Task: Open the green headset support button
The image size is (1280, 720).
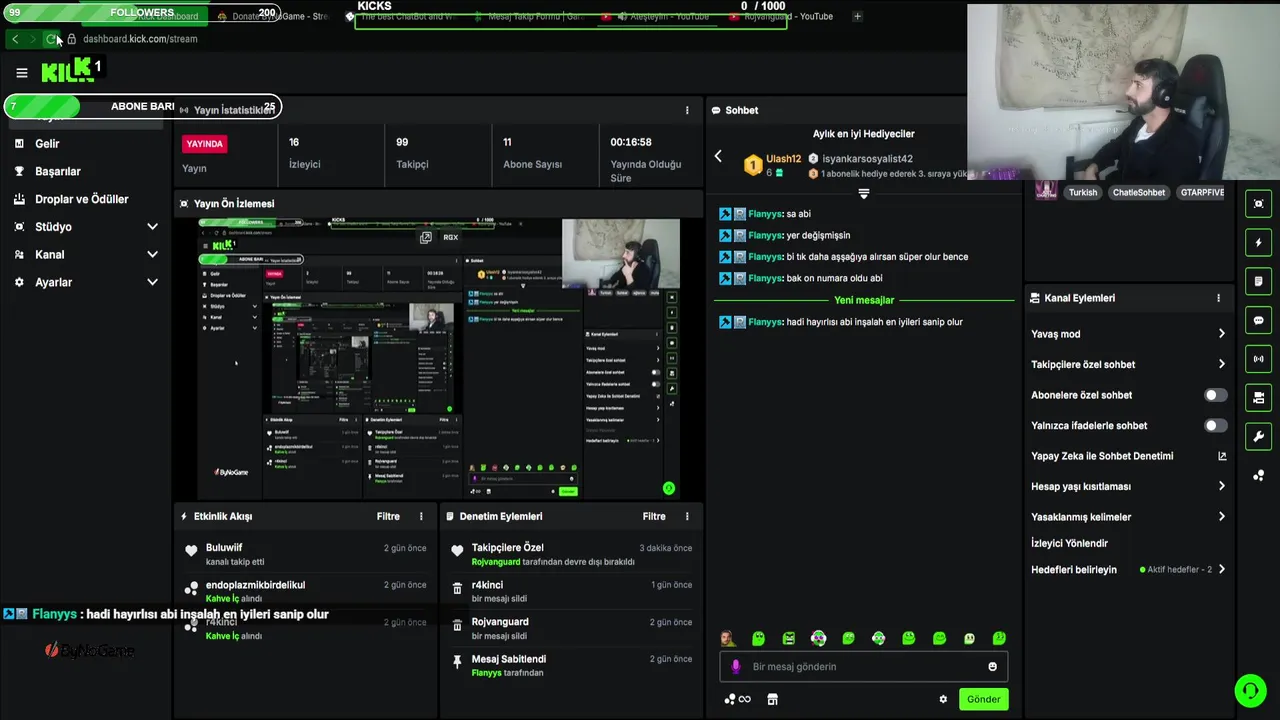Action: point(1250,691)
